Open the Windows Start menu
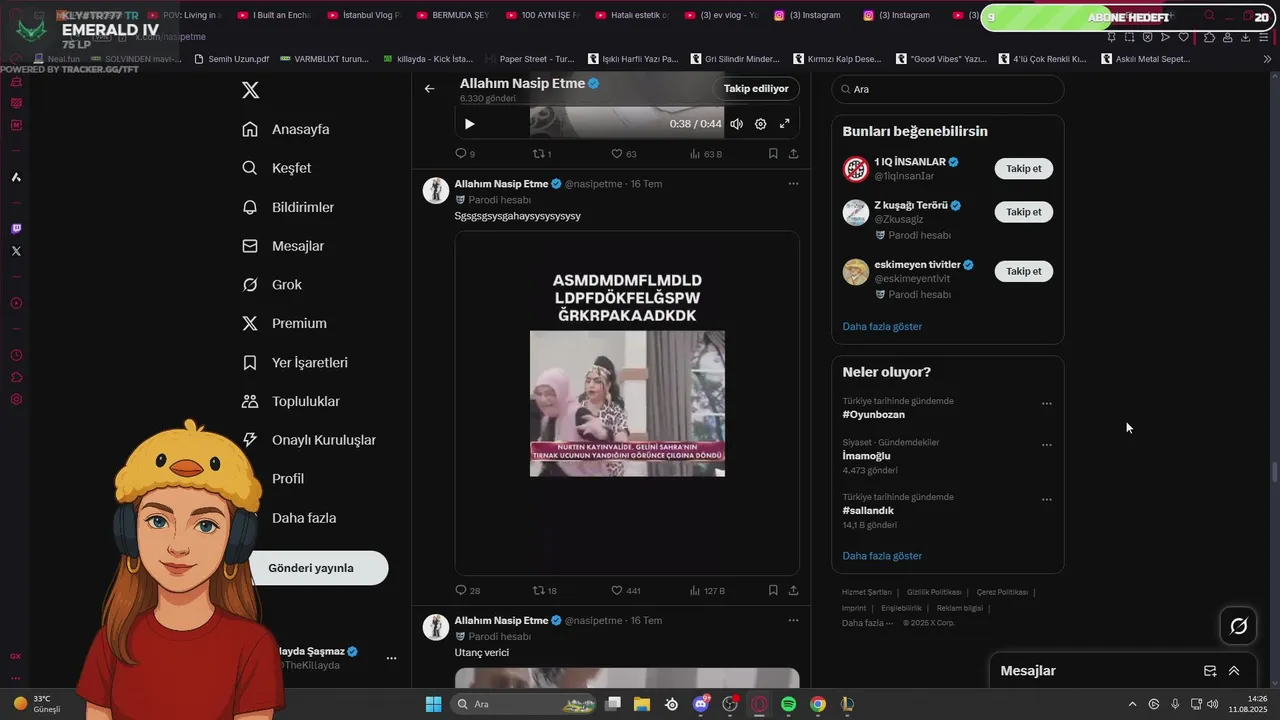1280x720 pixels. tap(434, 704)
